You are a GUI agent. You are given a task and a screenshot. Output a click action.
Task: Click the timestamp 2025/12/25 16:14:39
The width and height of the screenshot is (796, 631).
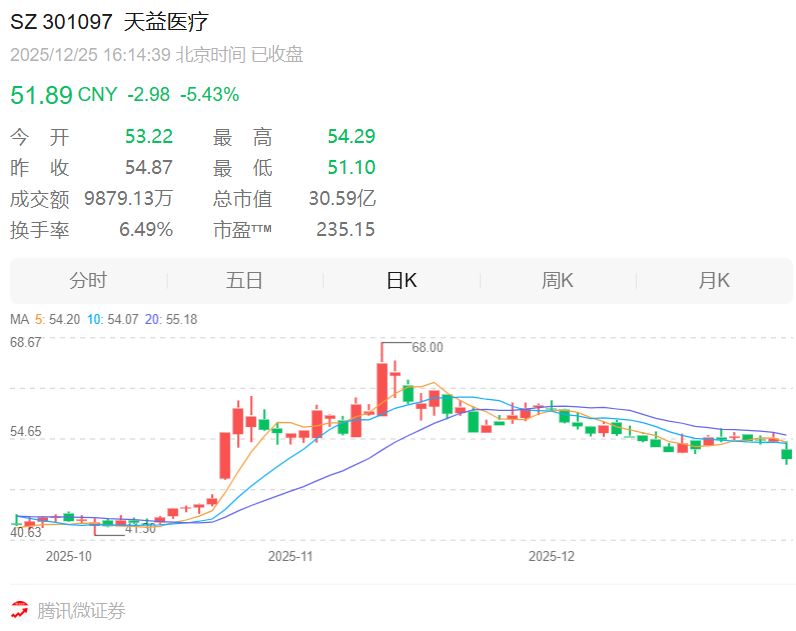90,55
